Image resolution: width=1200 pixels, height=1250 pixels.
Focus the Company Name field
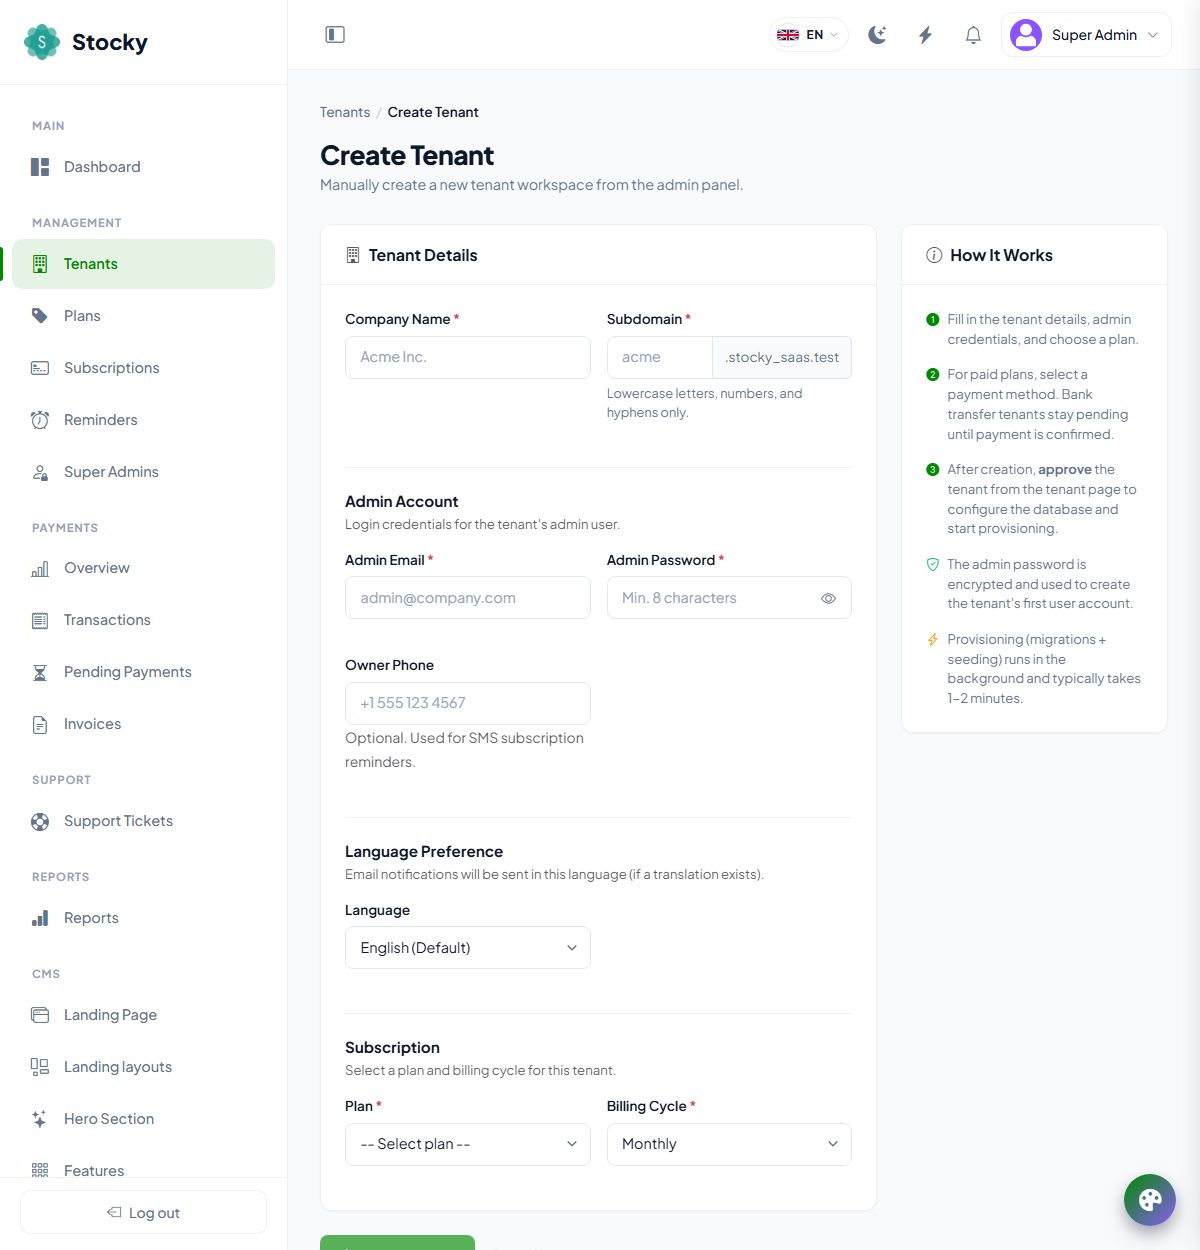point(468,357)
